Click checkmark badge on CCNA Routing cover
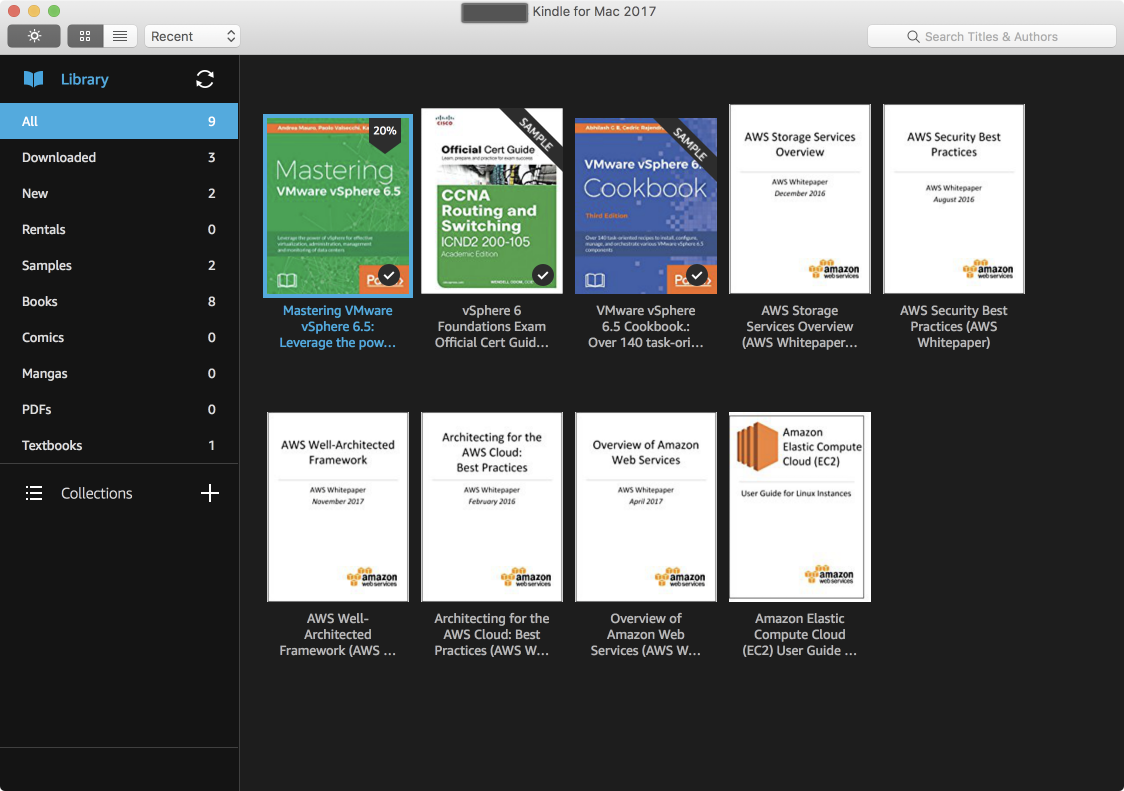The width and height of the screenshot is (1124, 791). pyautogui.click(x=543, y=275)
